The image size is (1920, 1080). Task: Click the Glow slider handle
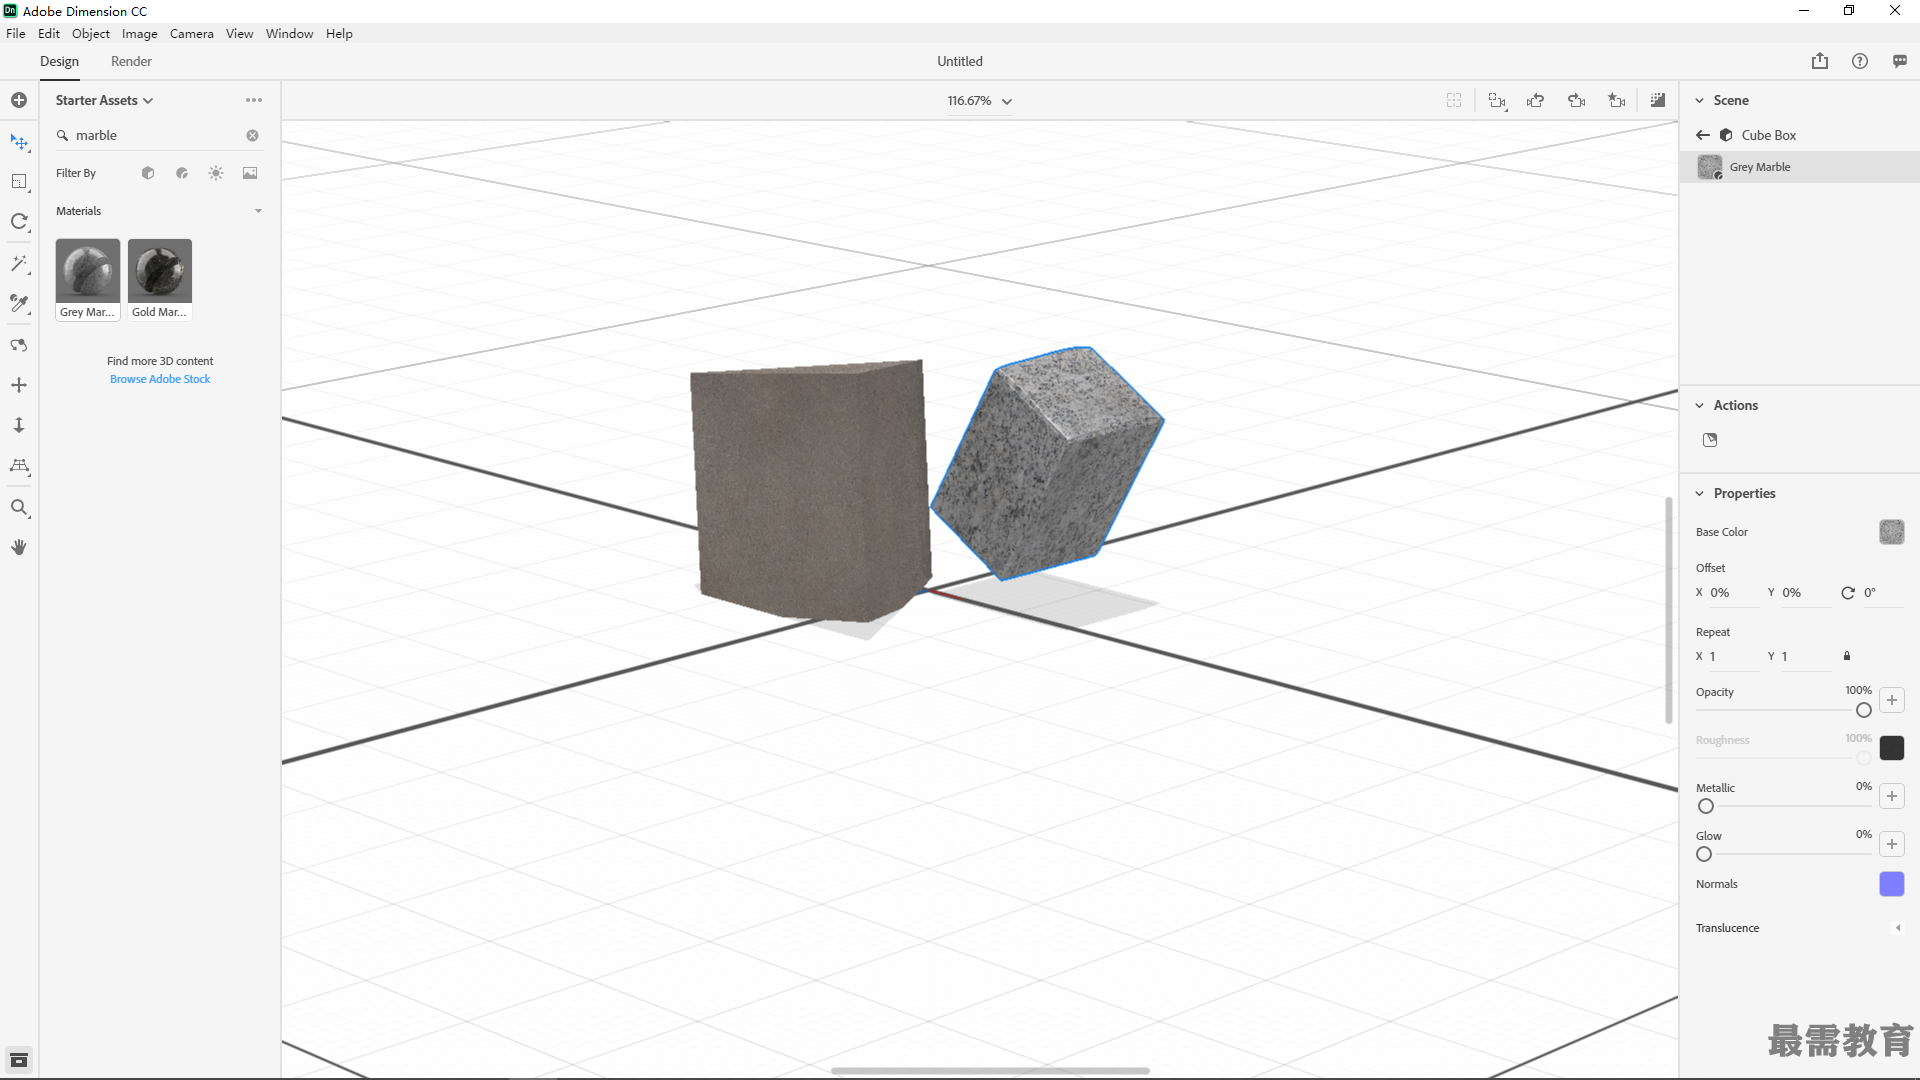(x=1704, y=854)
